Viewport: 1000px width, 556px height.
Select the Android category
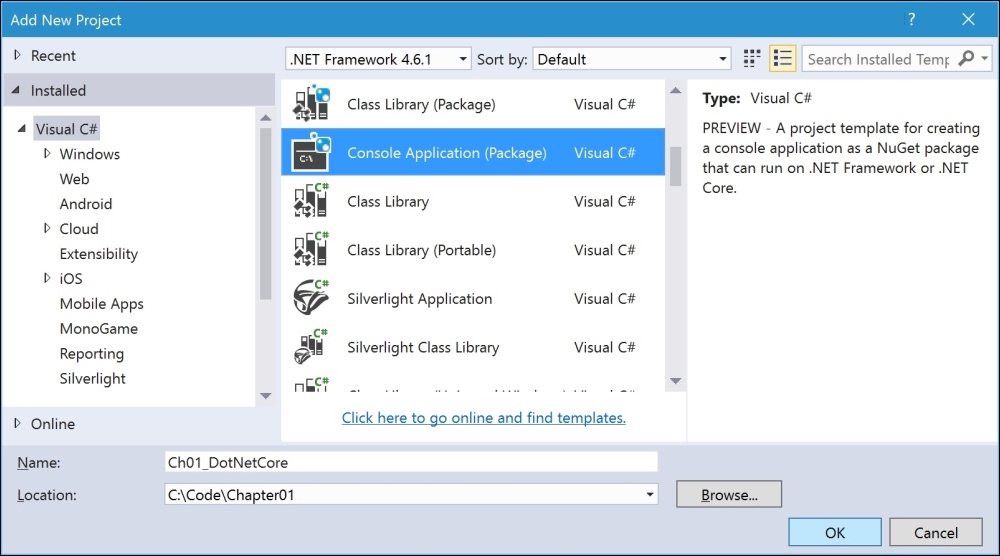click(x=86, y=204)
